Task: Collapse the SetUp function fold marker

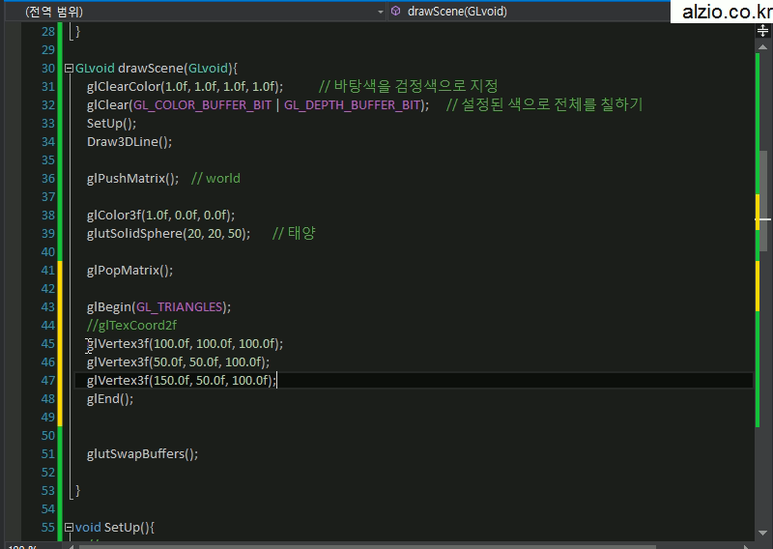Action: [x=69, y=528]
